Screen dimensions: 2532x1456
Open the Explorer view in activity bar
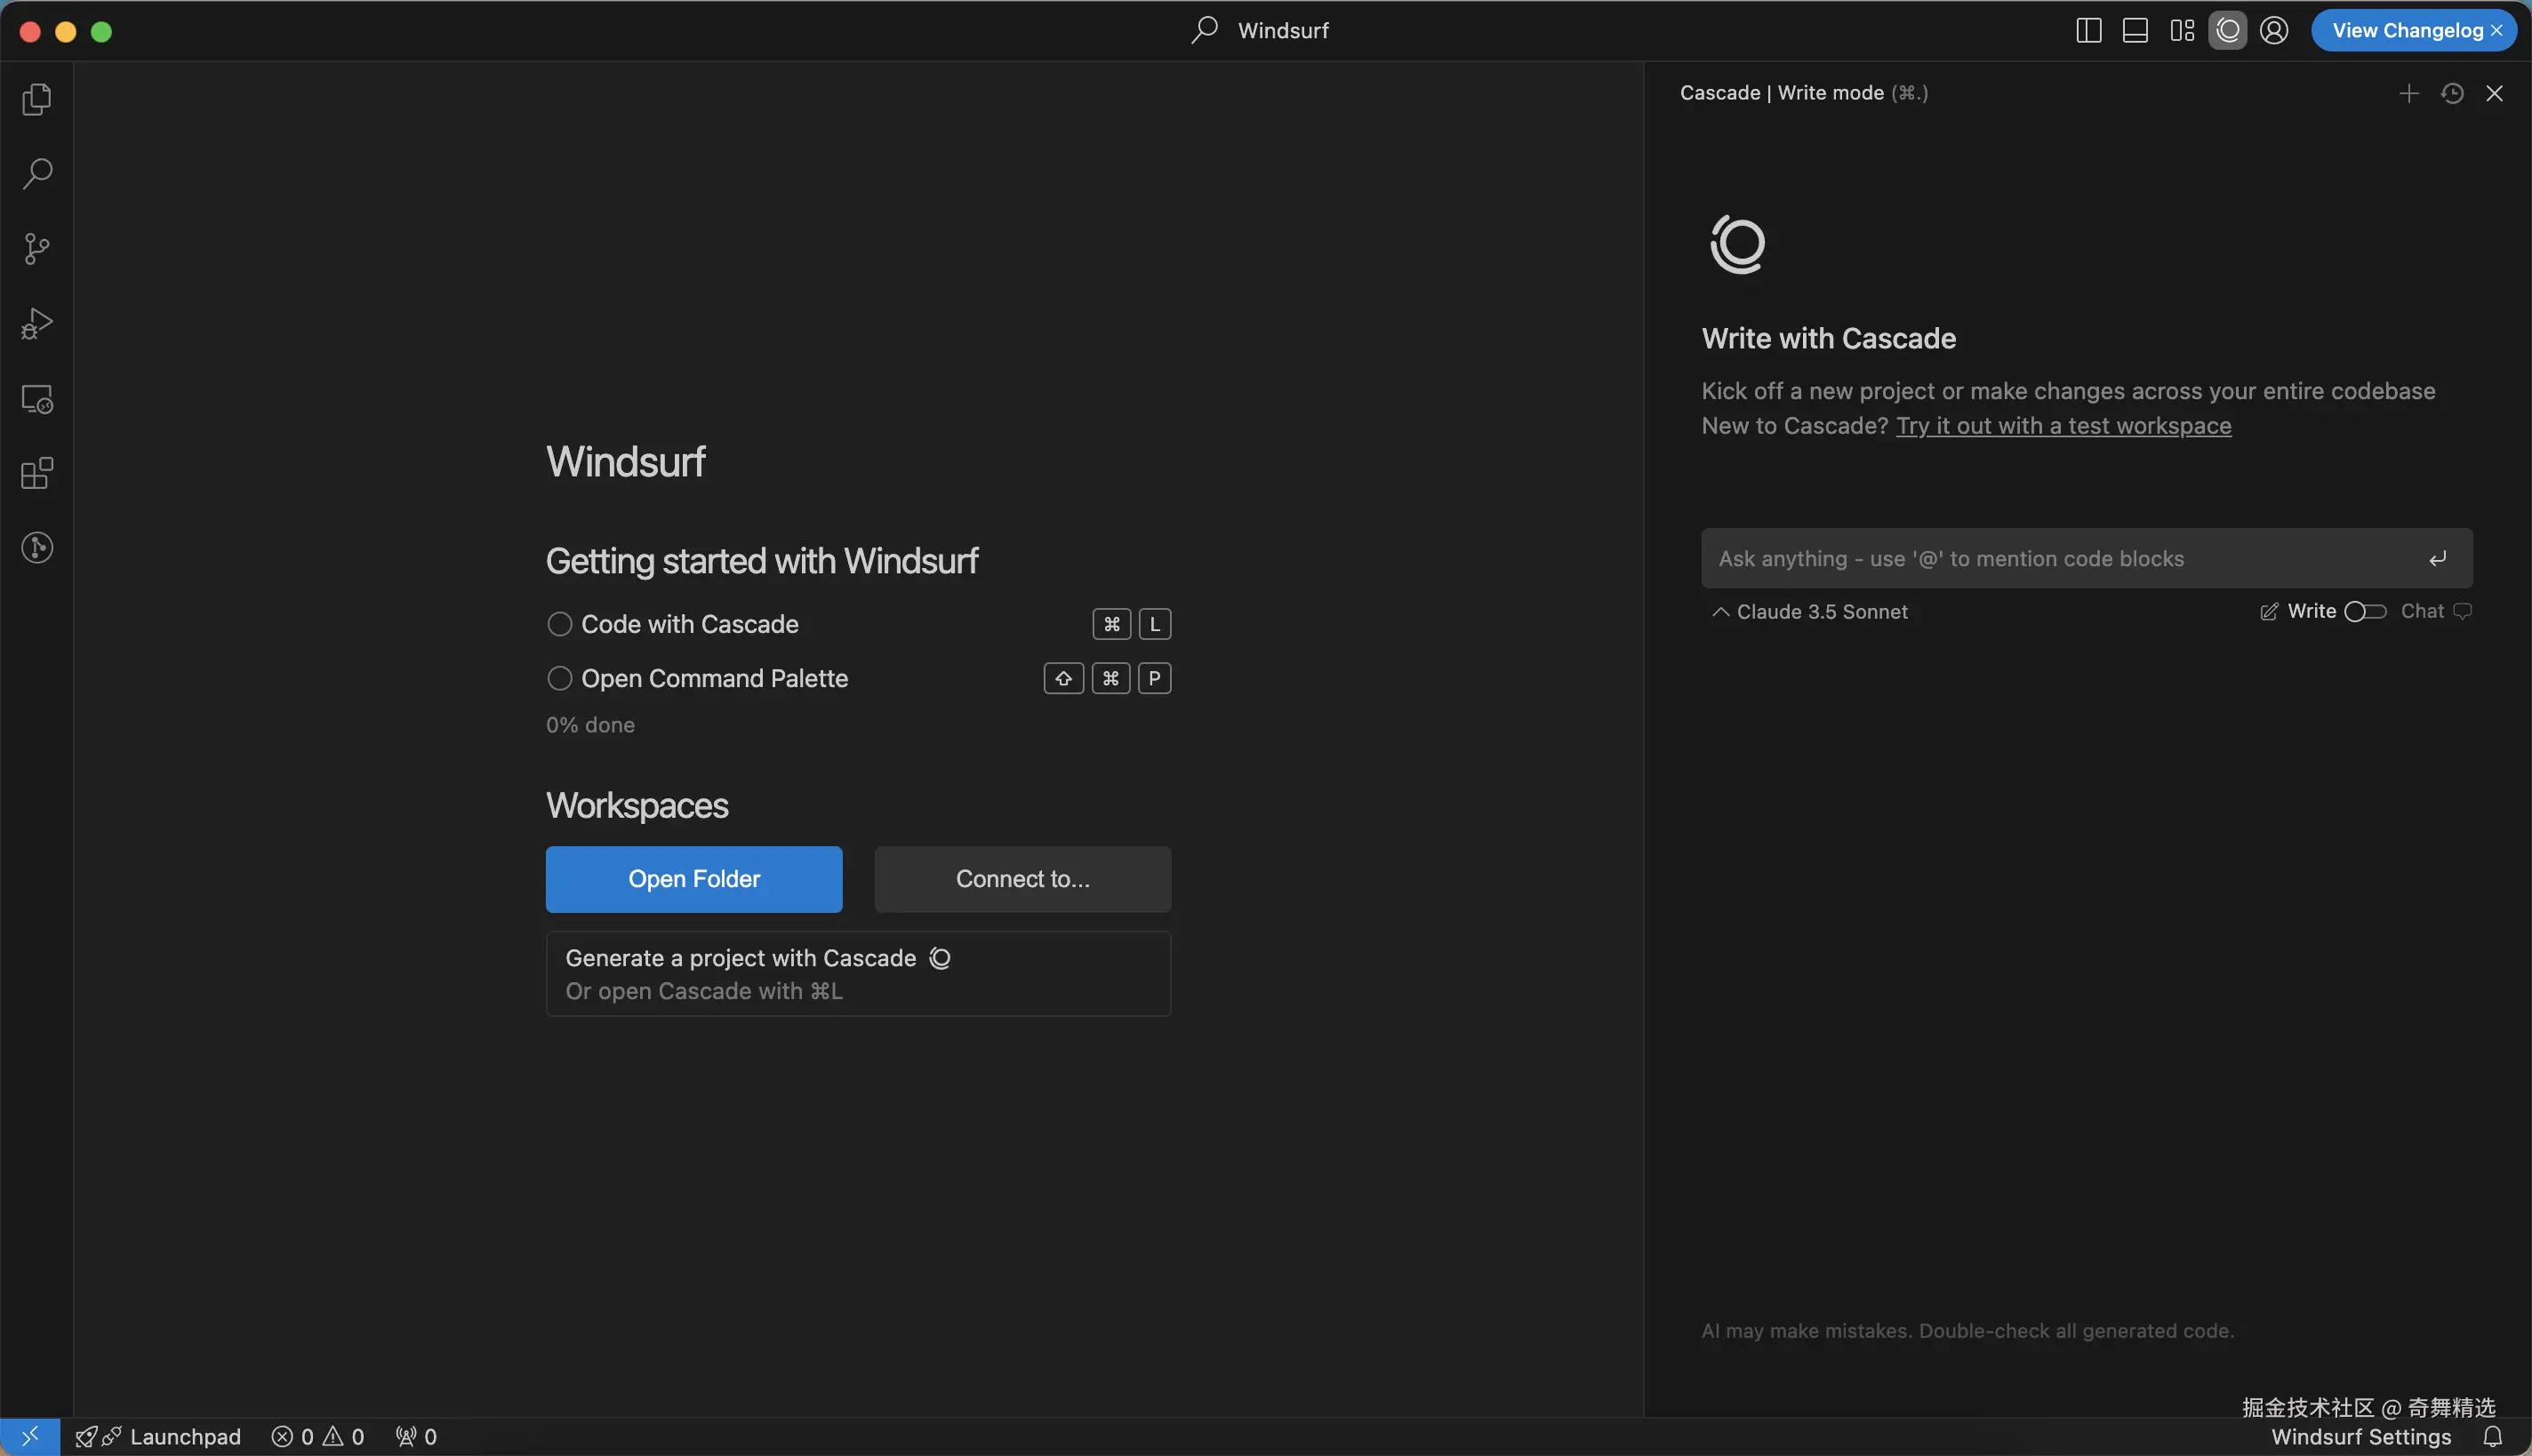pyautogui.click(x=37, y=99)
